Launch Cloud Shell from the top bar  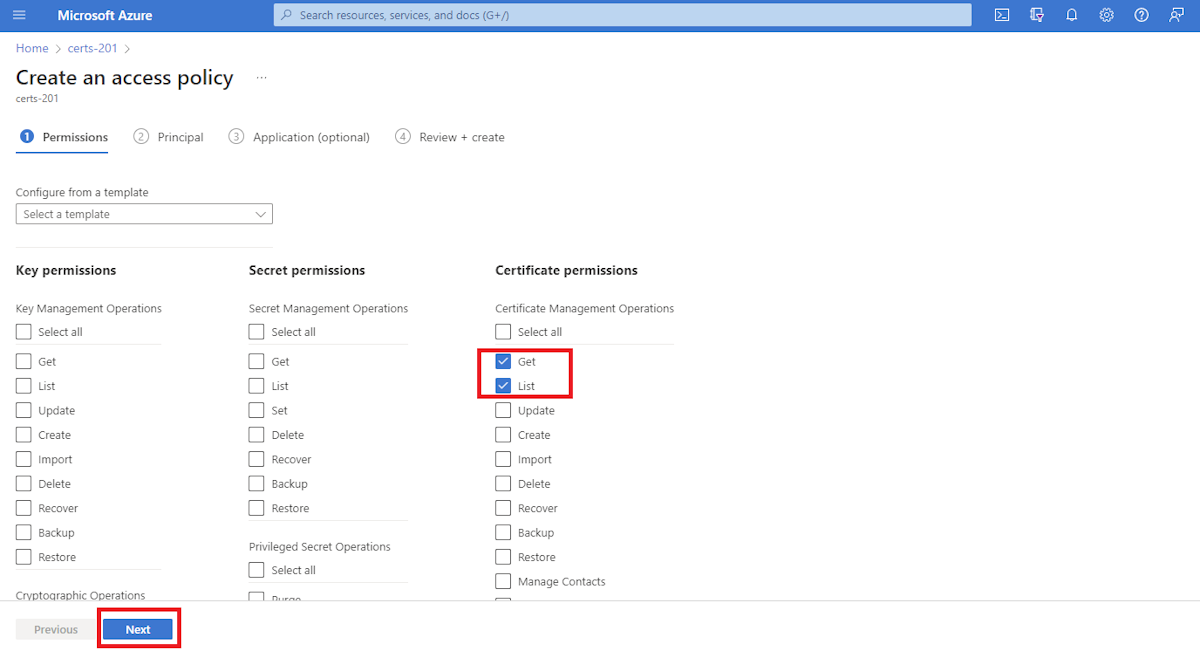(1001, 15)
